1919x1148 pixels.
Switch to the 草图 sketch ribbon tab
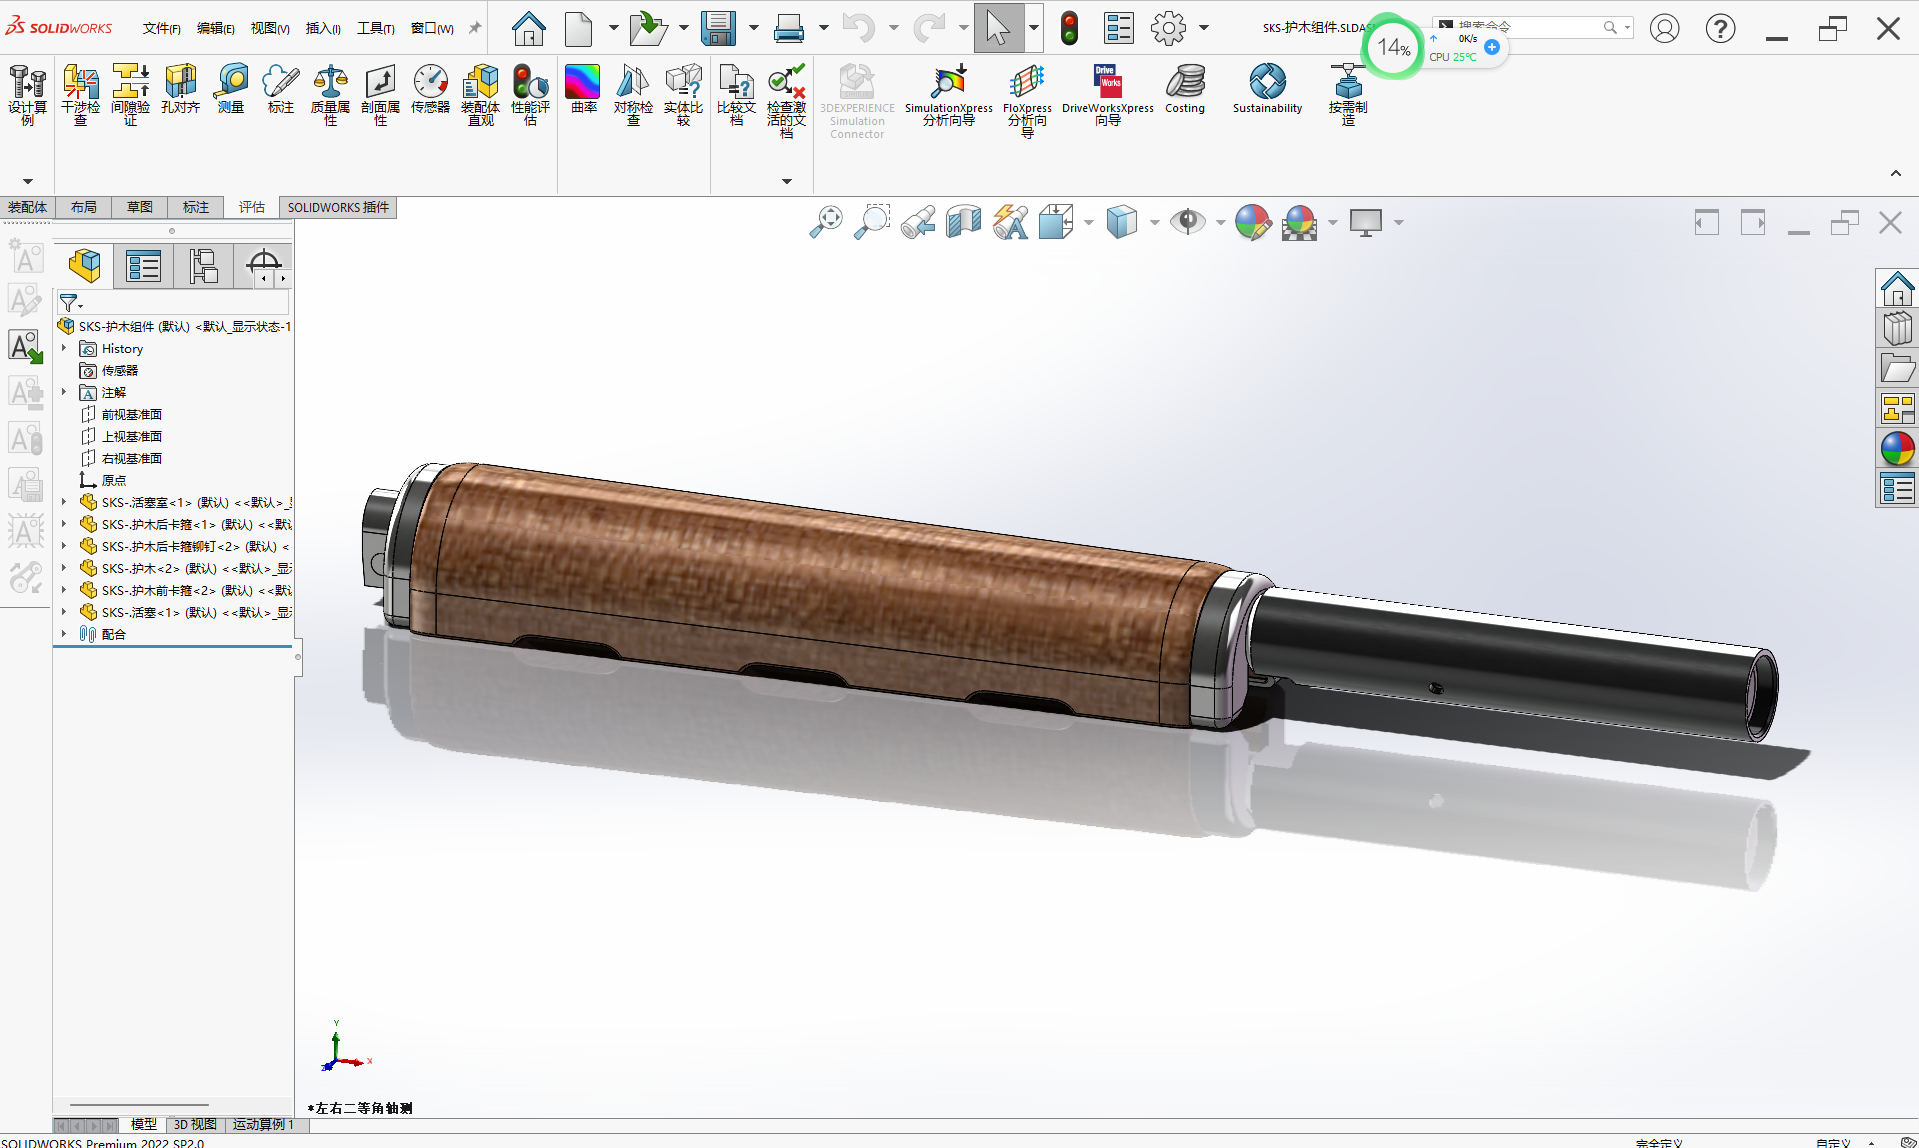click(x=140, y=207)
